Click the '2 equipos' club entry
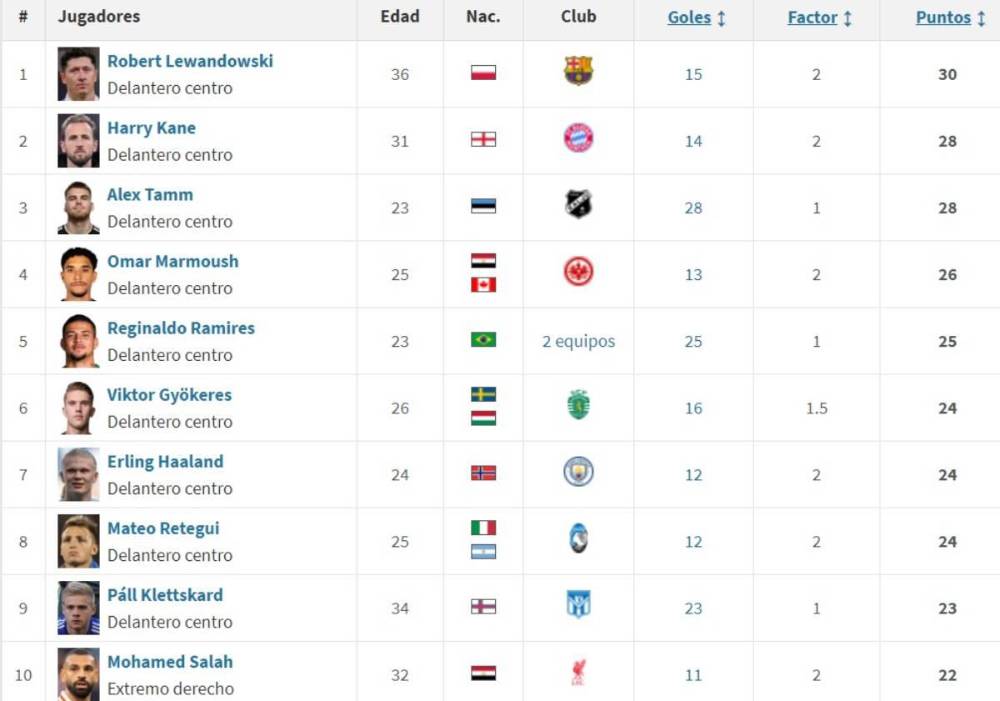Viewport: 1000px width, 701px height. (577, 341)
